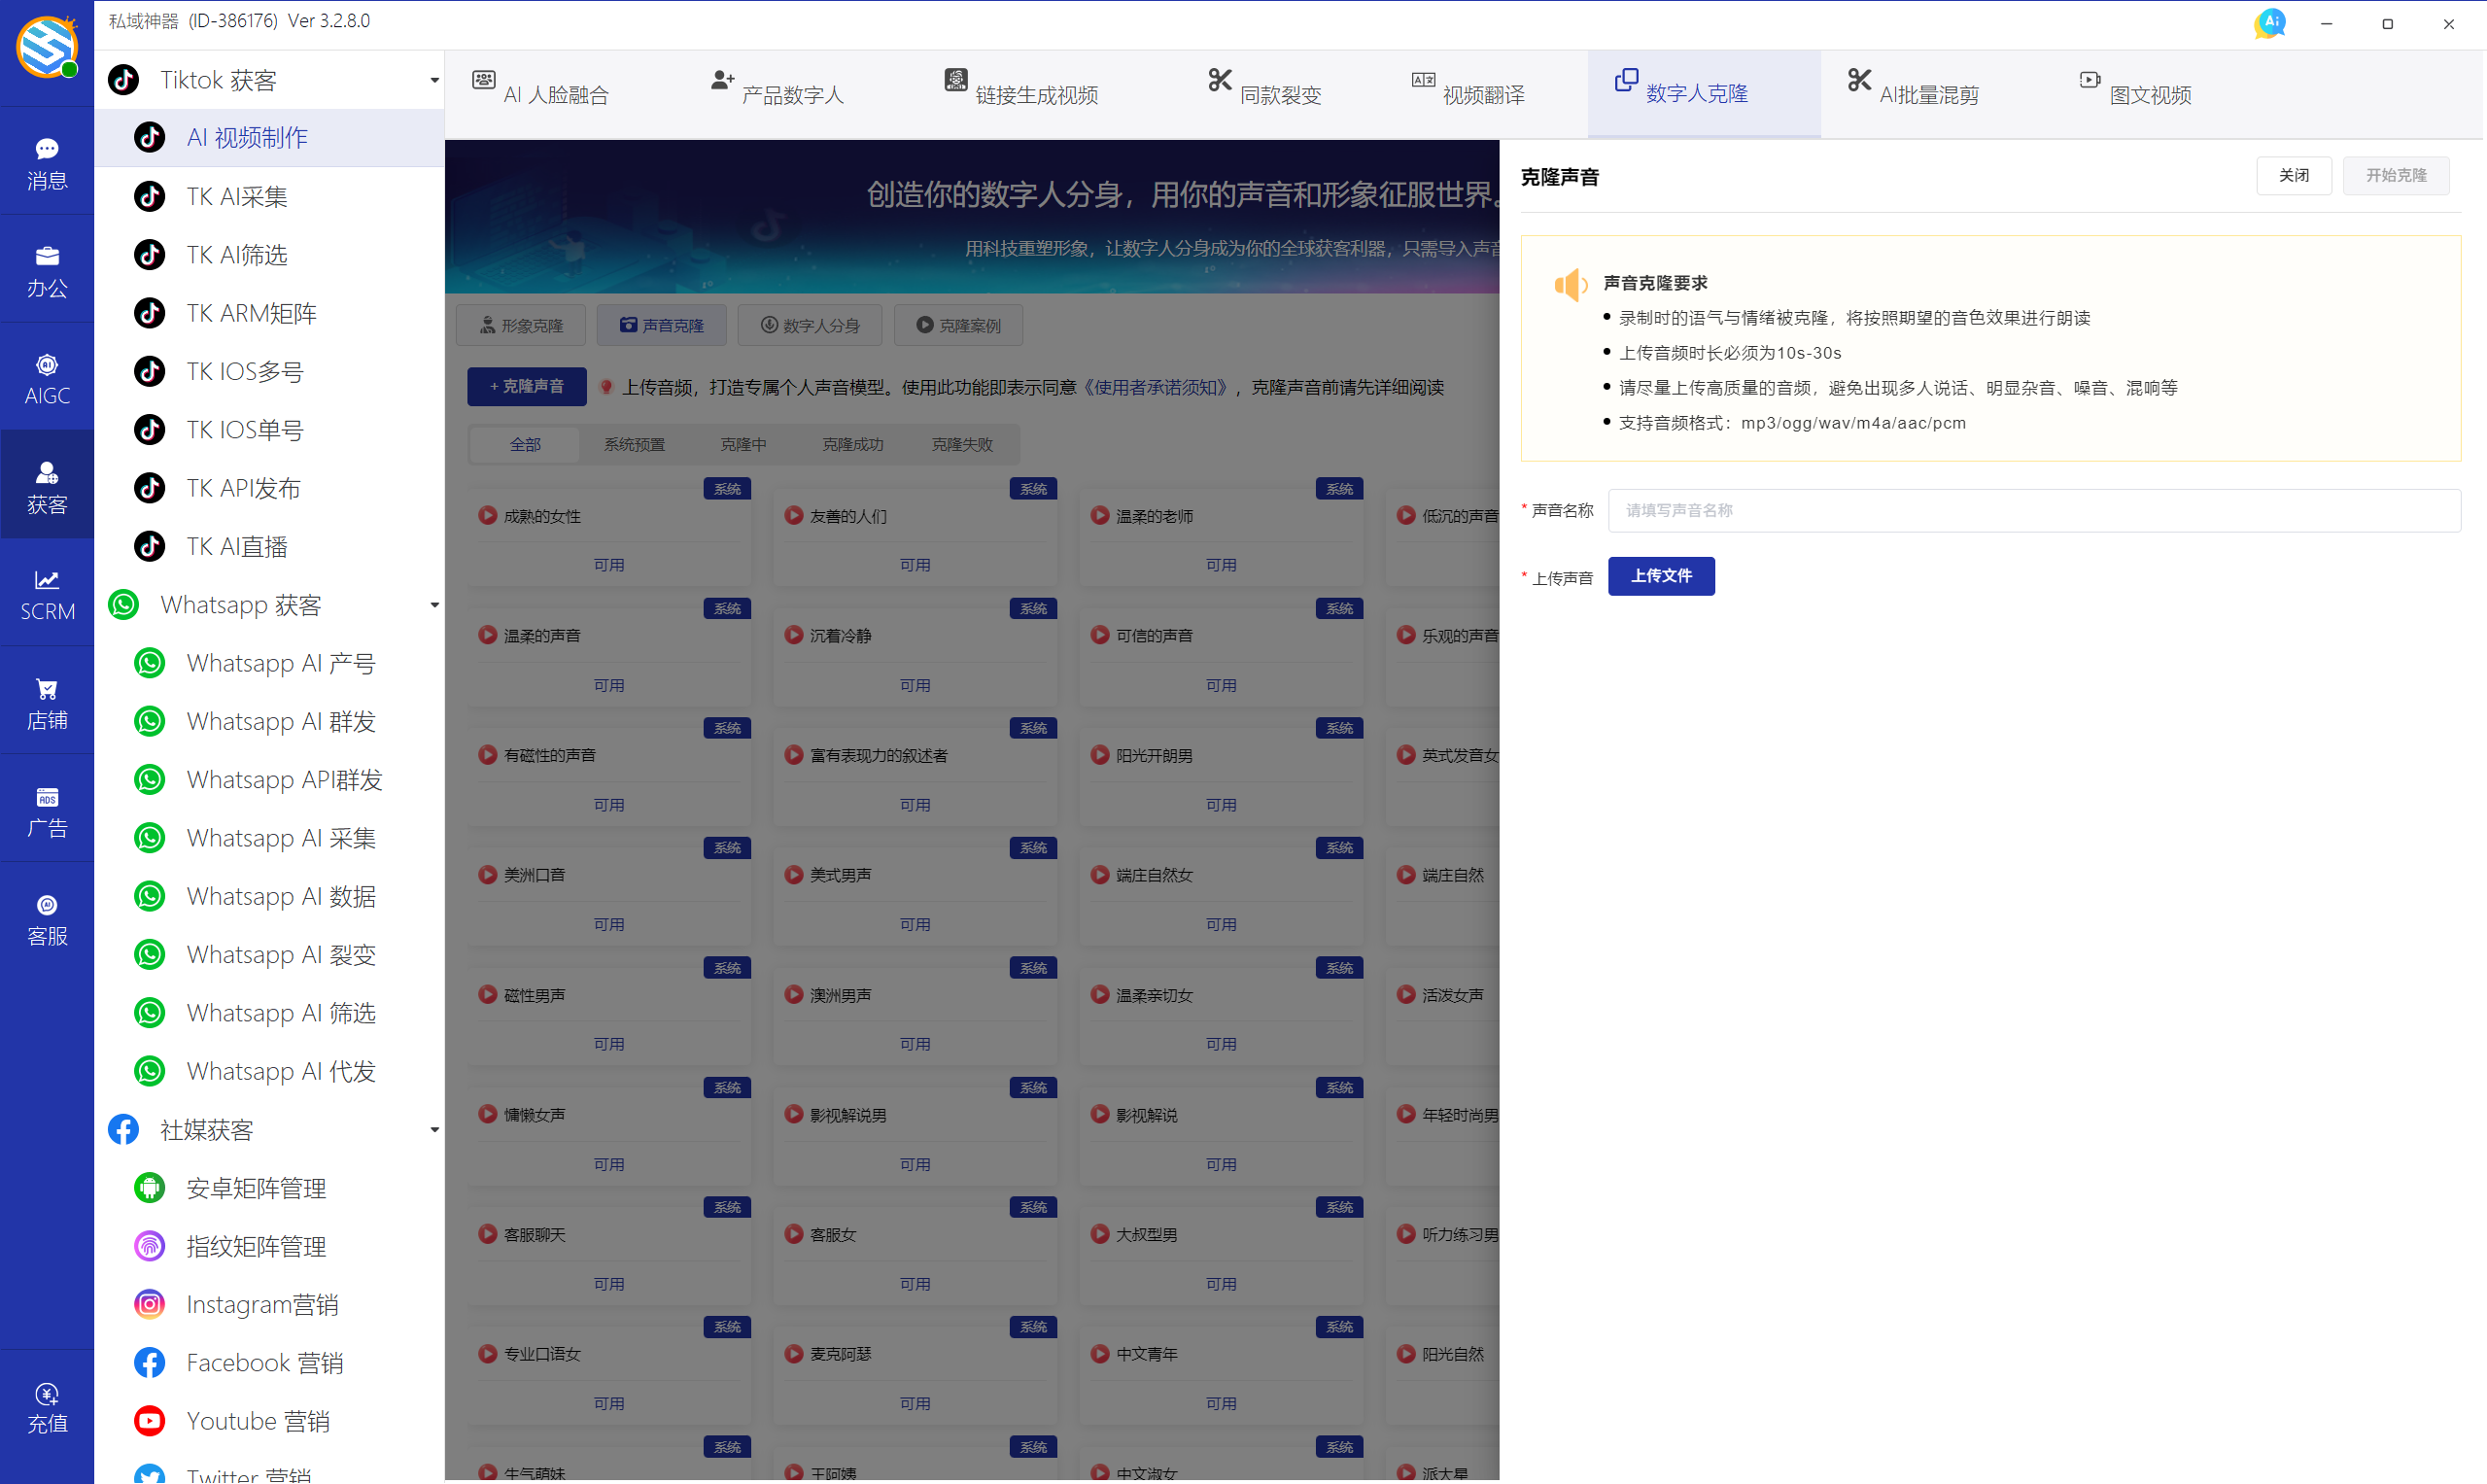
Task: Filter voices by 克隆成功
Action: pyautogui.click(x=852, y=444)
